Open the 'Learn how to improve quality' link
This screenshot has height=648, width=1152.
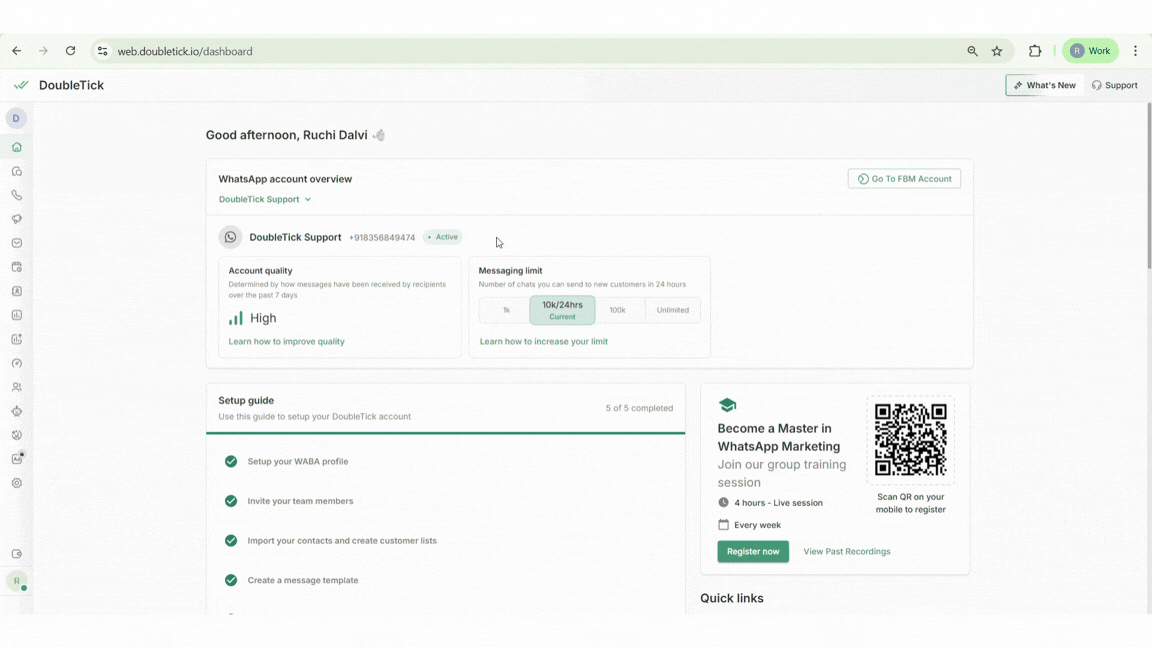pyautogui.click(x=286, y=341)
